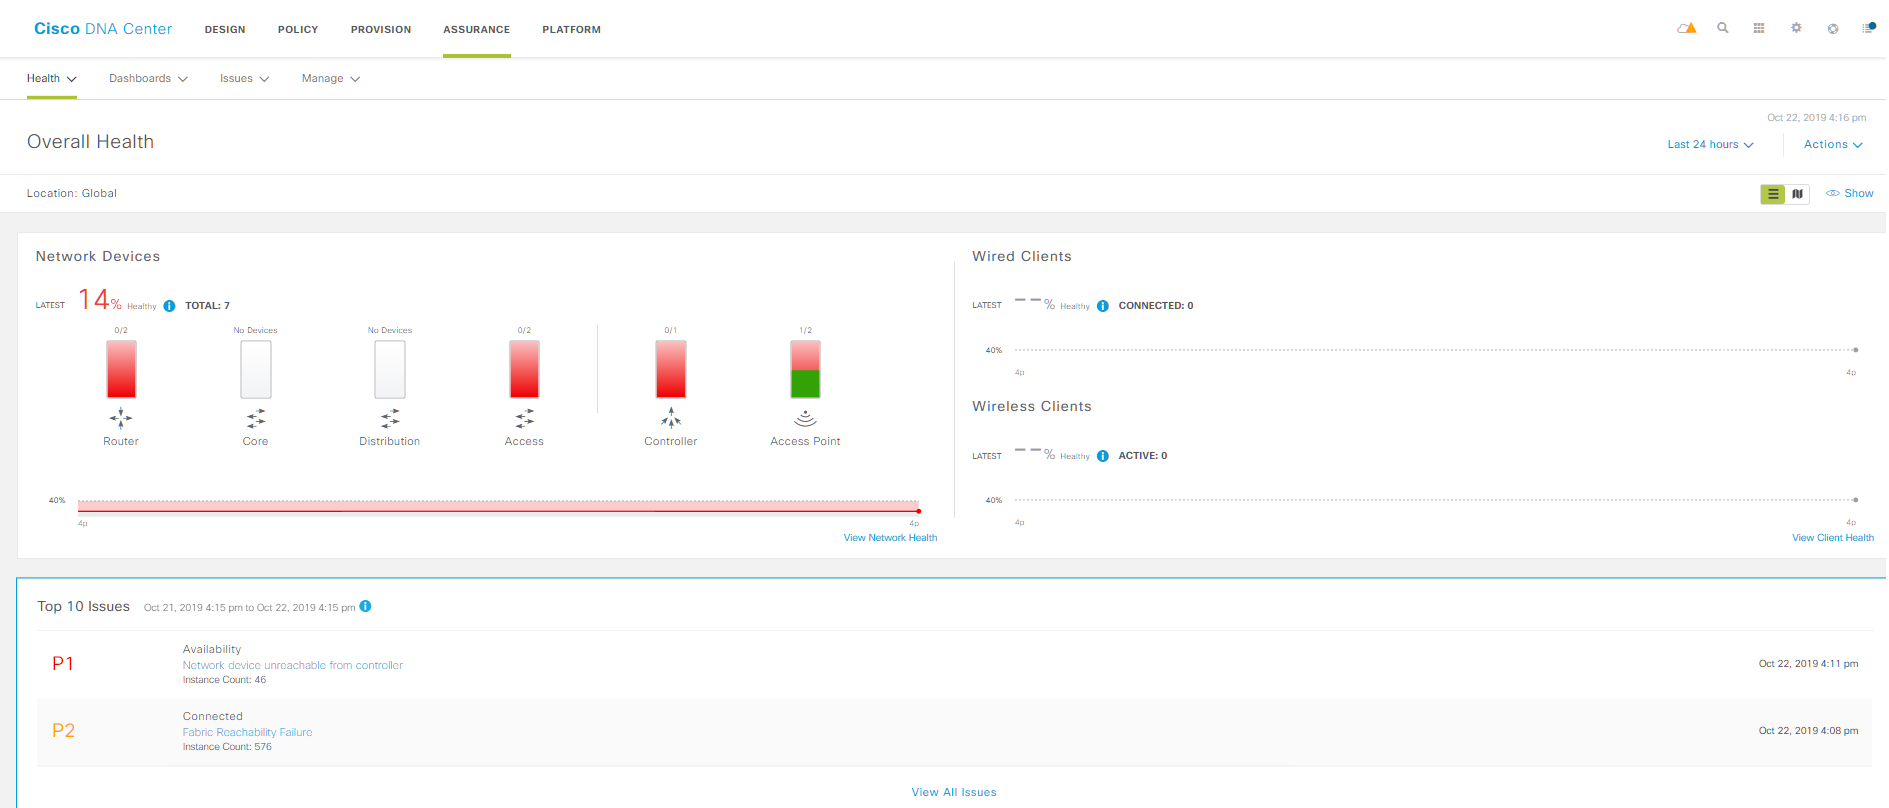Screen dimensions: 1889x808
Task: Click the Access switch icon
Action: 524,418
